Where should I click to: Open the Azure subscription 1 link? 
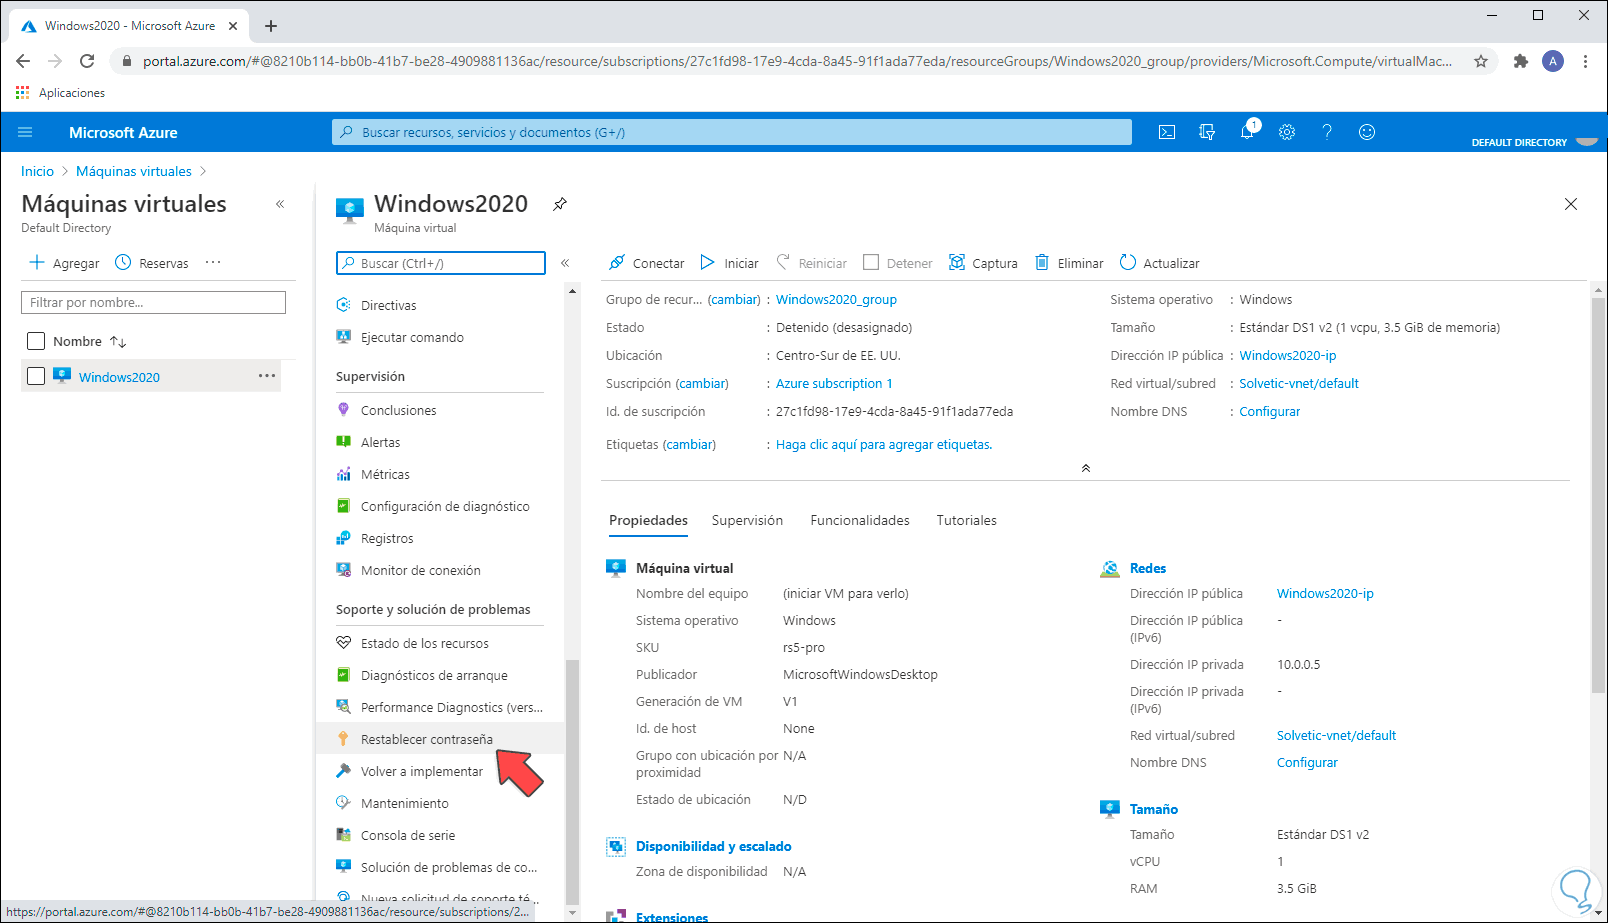pos(834,383)
